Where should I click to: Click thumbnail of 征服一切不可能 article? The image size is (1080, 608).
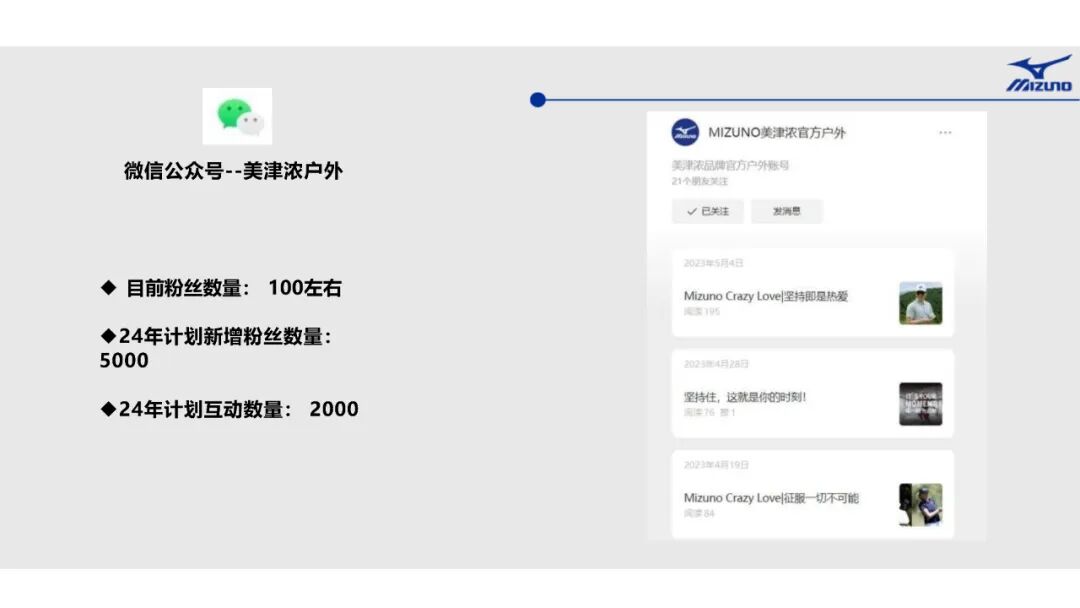(920, 505)
